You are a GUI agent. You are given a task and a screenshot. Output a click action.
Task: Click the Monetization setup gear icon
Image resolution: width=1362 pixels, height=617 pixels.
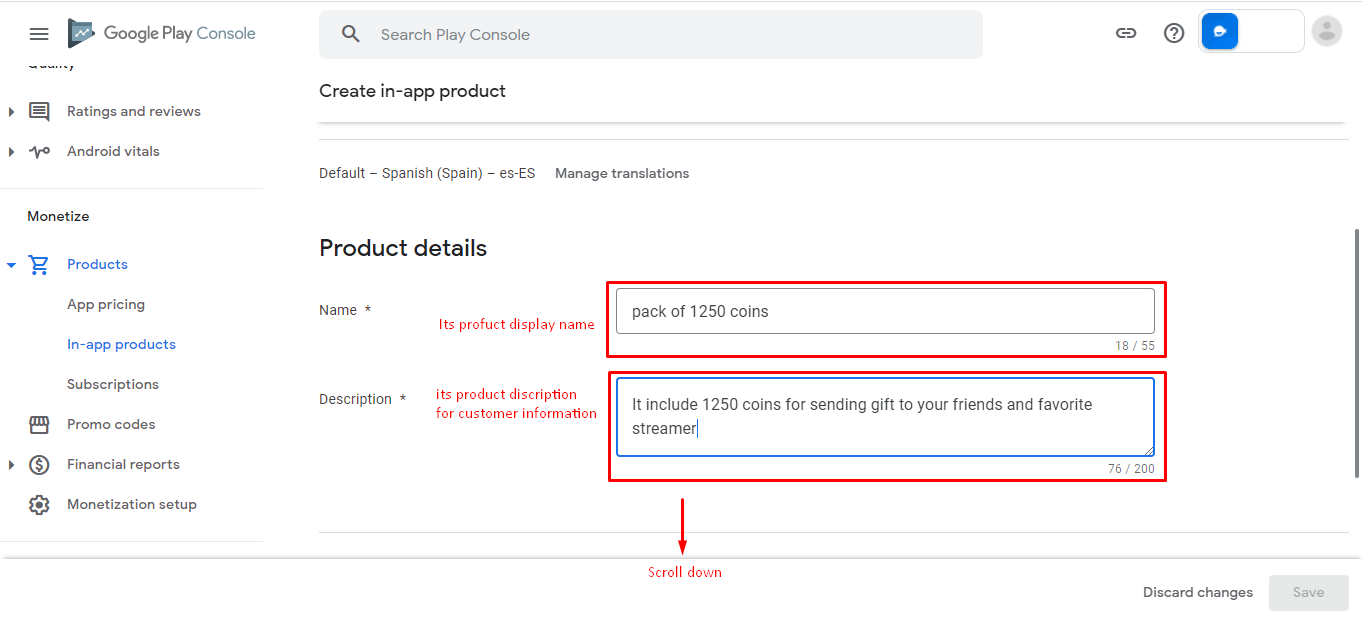pyautogui.click(x=39, y=504)
